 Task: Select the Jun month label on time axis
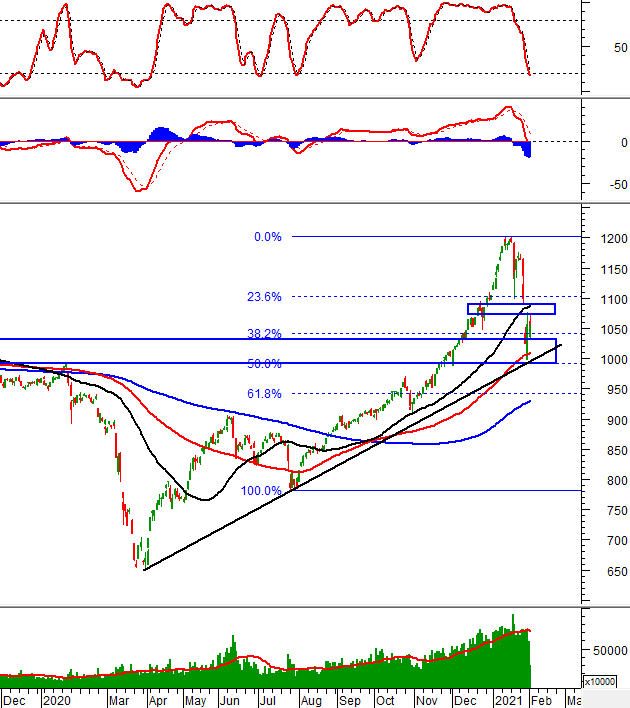point(229,701)
